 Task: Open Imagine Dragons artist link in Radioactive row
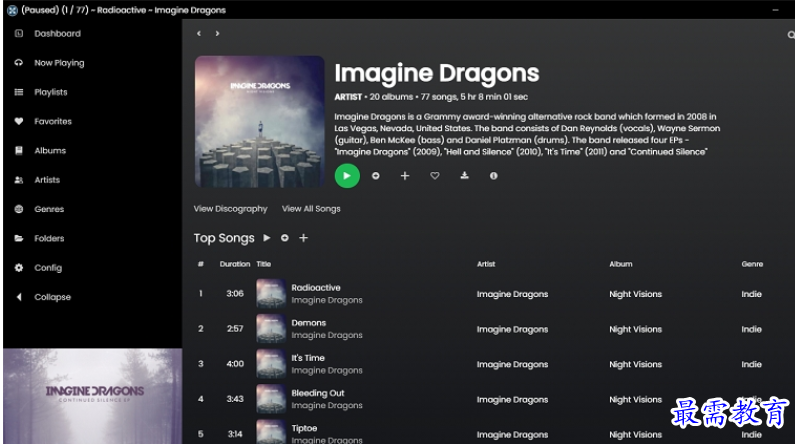tap(512, 294)
